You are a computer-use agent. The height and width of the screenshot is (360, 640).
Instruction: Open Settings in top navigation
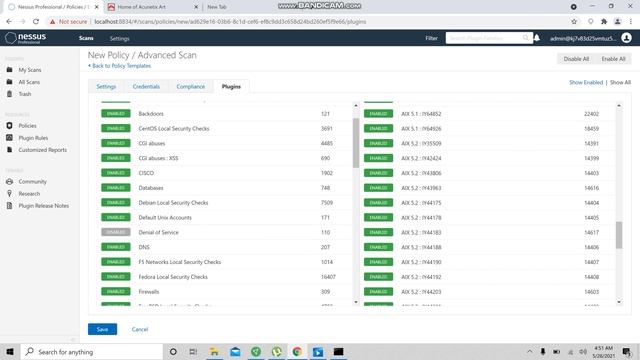click(119, 38)
